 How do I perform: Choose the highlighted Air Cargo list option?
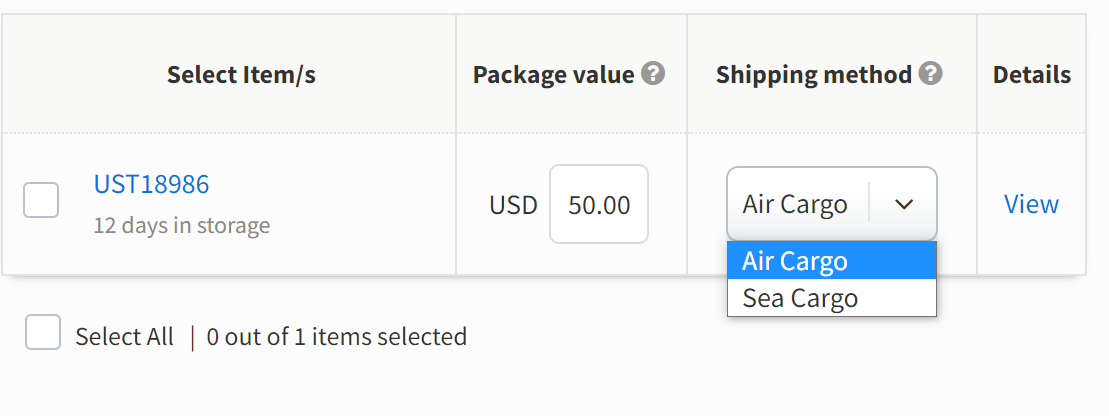pyautogui.click(x=832, y=261)
